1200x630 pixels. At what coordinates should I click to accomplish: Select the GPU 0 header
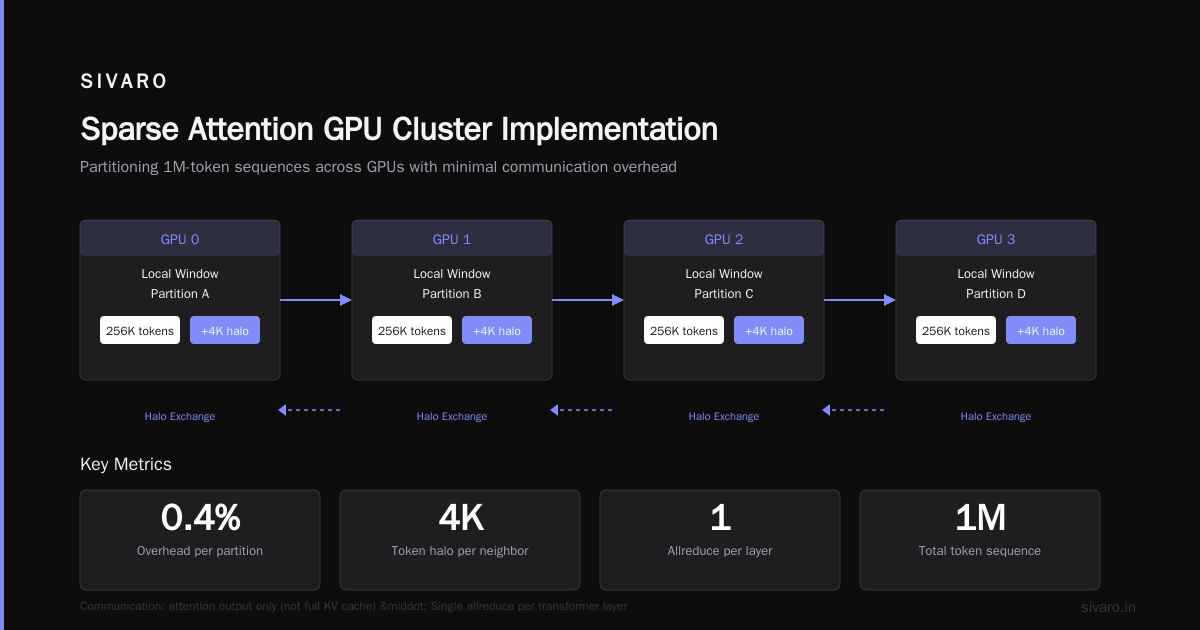(180, 240)
